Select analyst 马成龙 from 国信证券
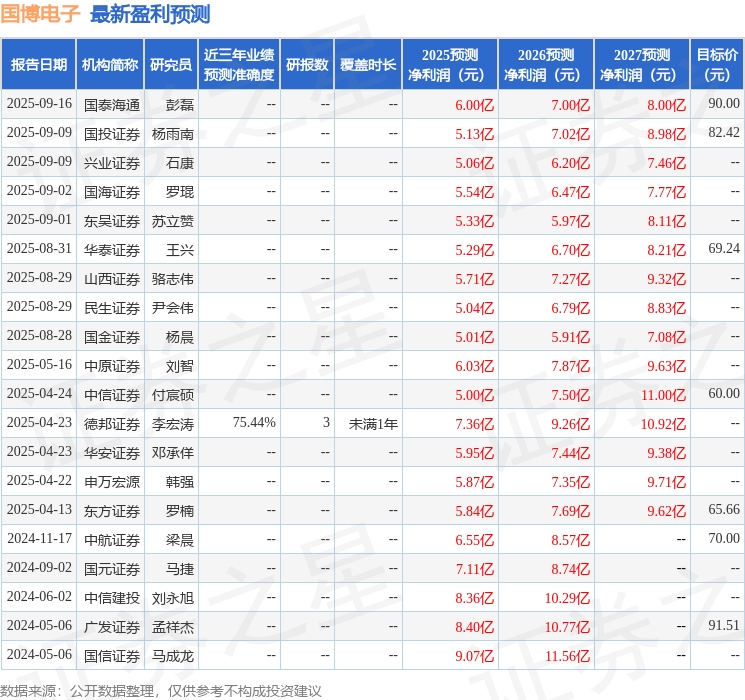745x700 pixels. point(172,656)
